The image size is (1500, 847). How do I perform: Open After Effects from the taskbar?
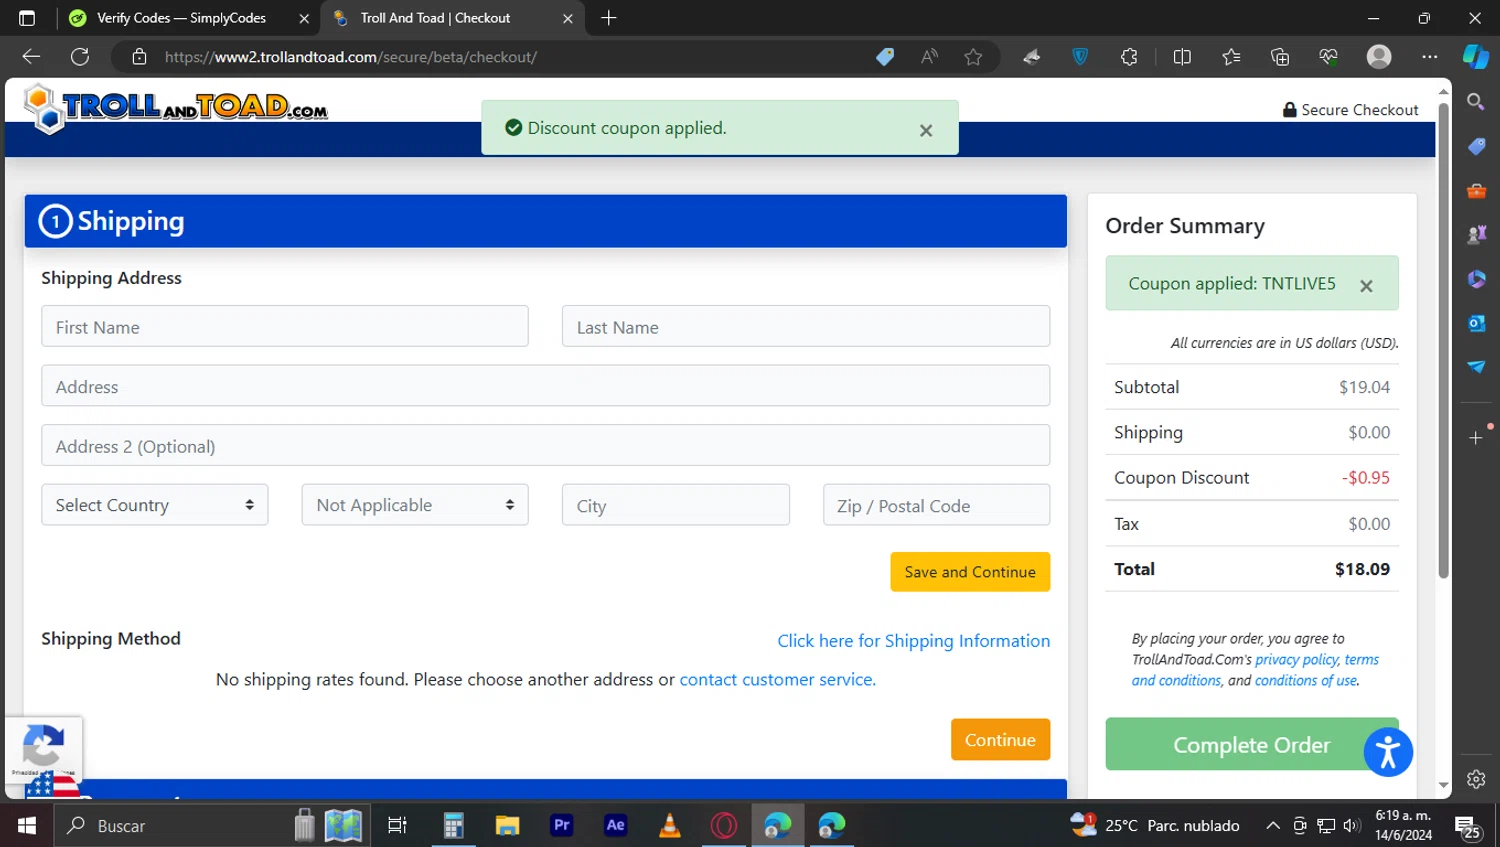click(x=615, y=825)
